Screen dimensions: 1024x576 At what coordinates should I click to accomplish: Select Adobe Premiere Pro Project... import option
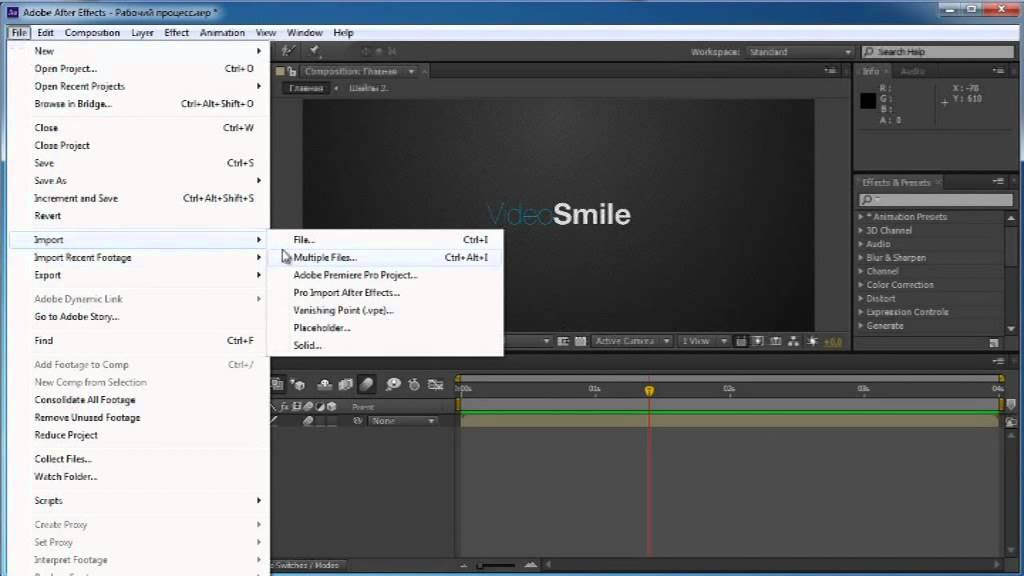click(x=386, y=275)
